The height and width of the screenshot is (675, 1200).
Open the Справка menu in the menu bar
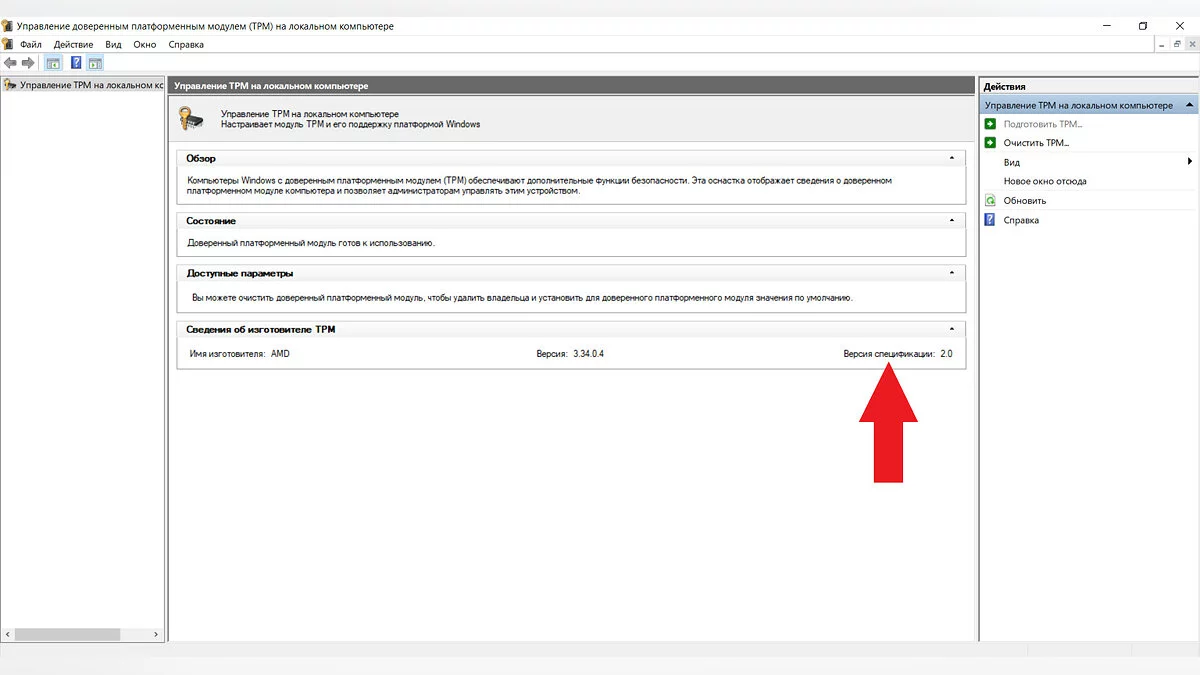186,44
